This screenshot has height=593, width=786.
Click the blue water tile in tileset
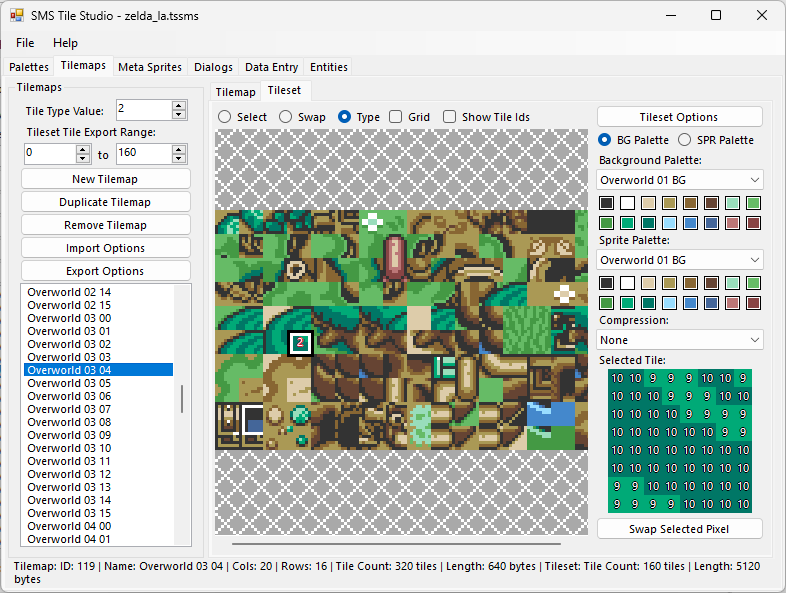coord(550,414)
